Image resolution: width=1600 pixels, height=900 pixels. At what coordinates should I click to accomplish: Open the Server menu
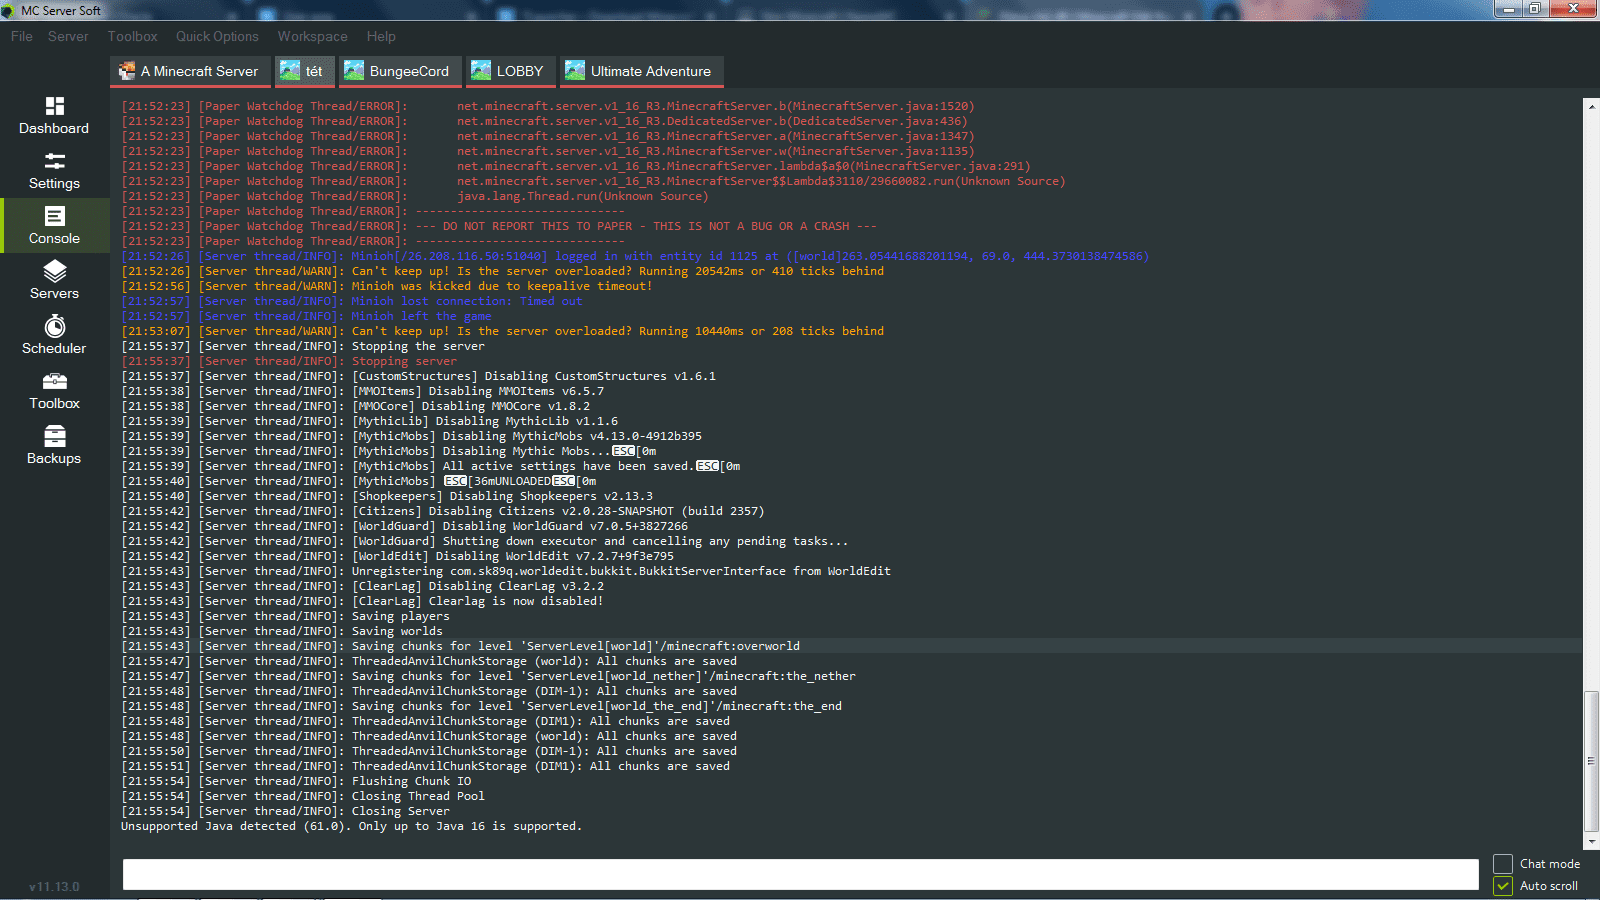click(68, 36)
